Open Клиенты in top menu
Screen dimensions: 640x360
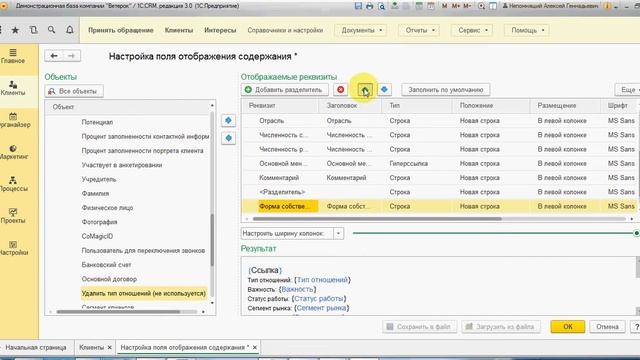pyautogui.click(x=179, y=30)
